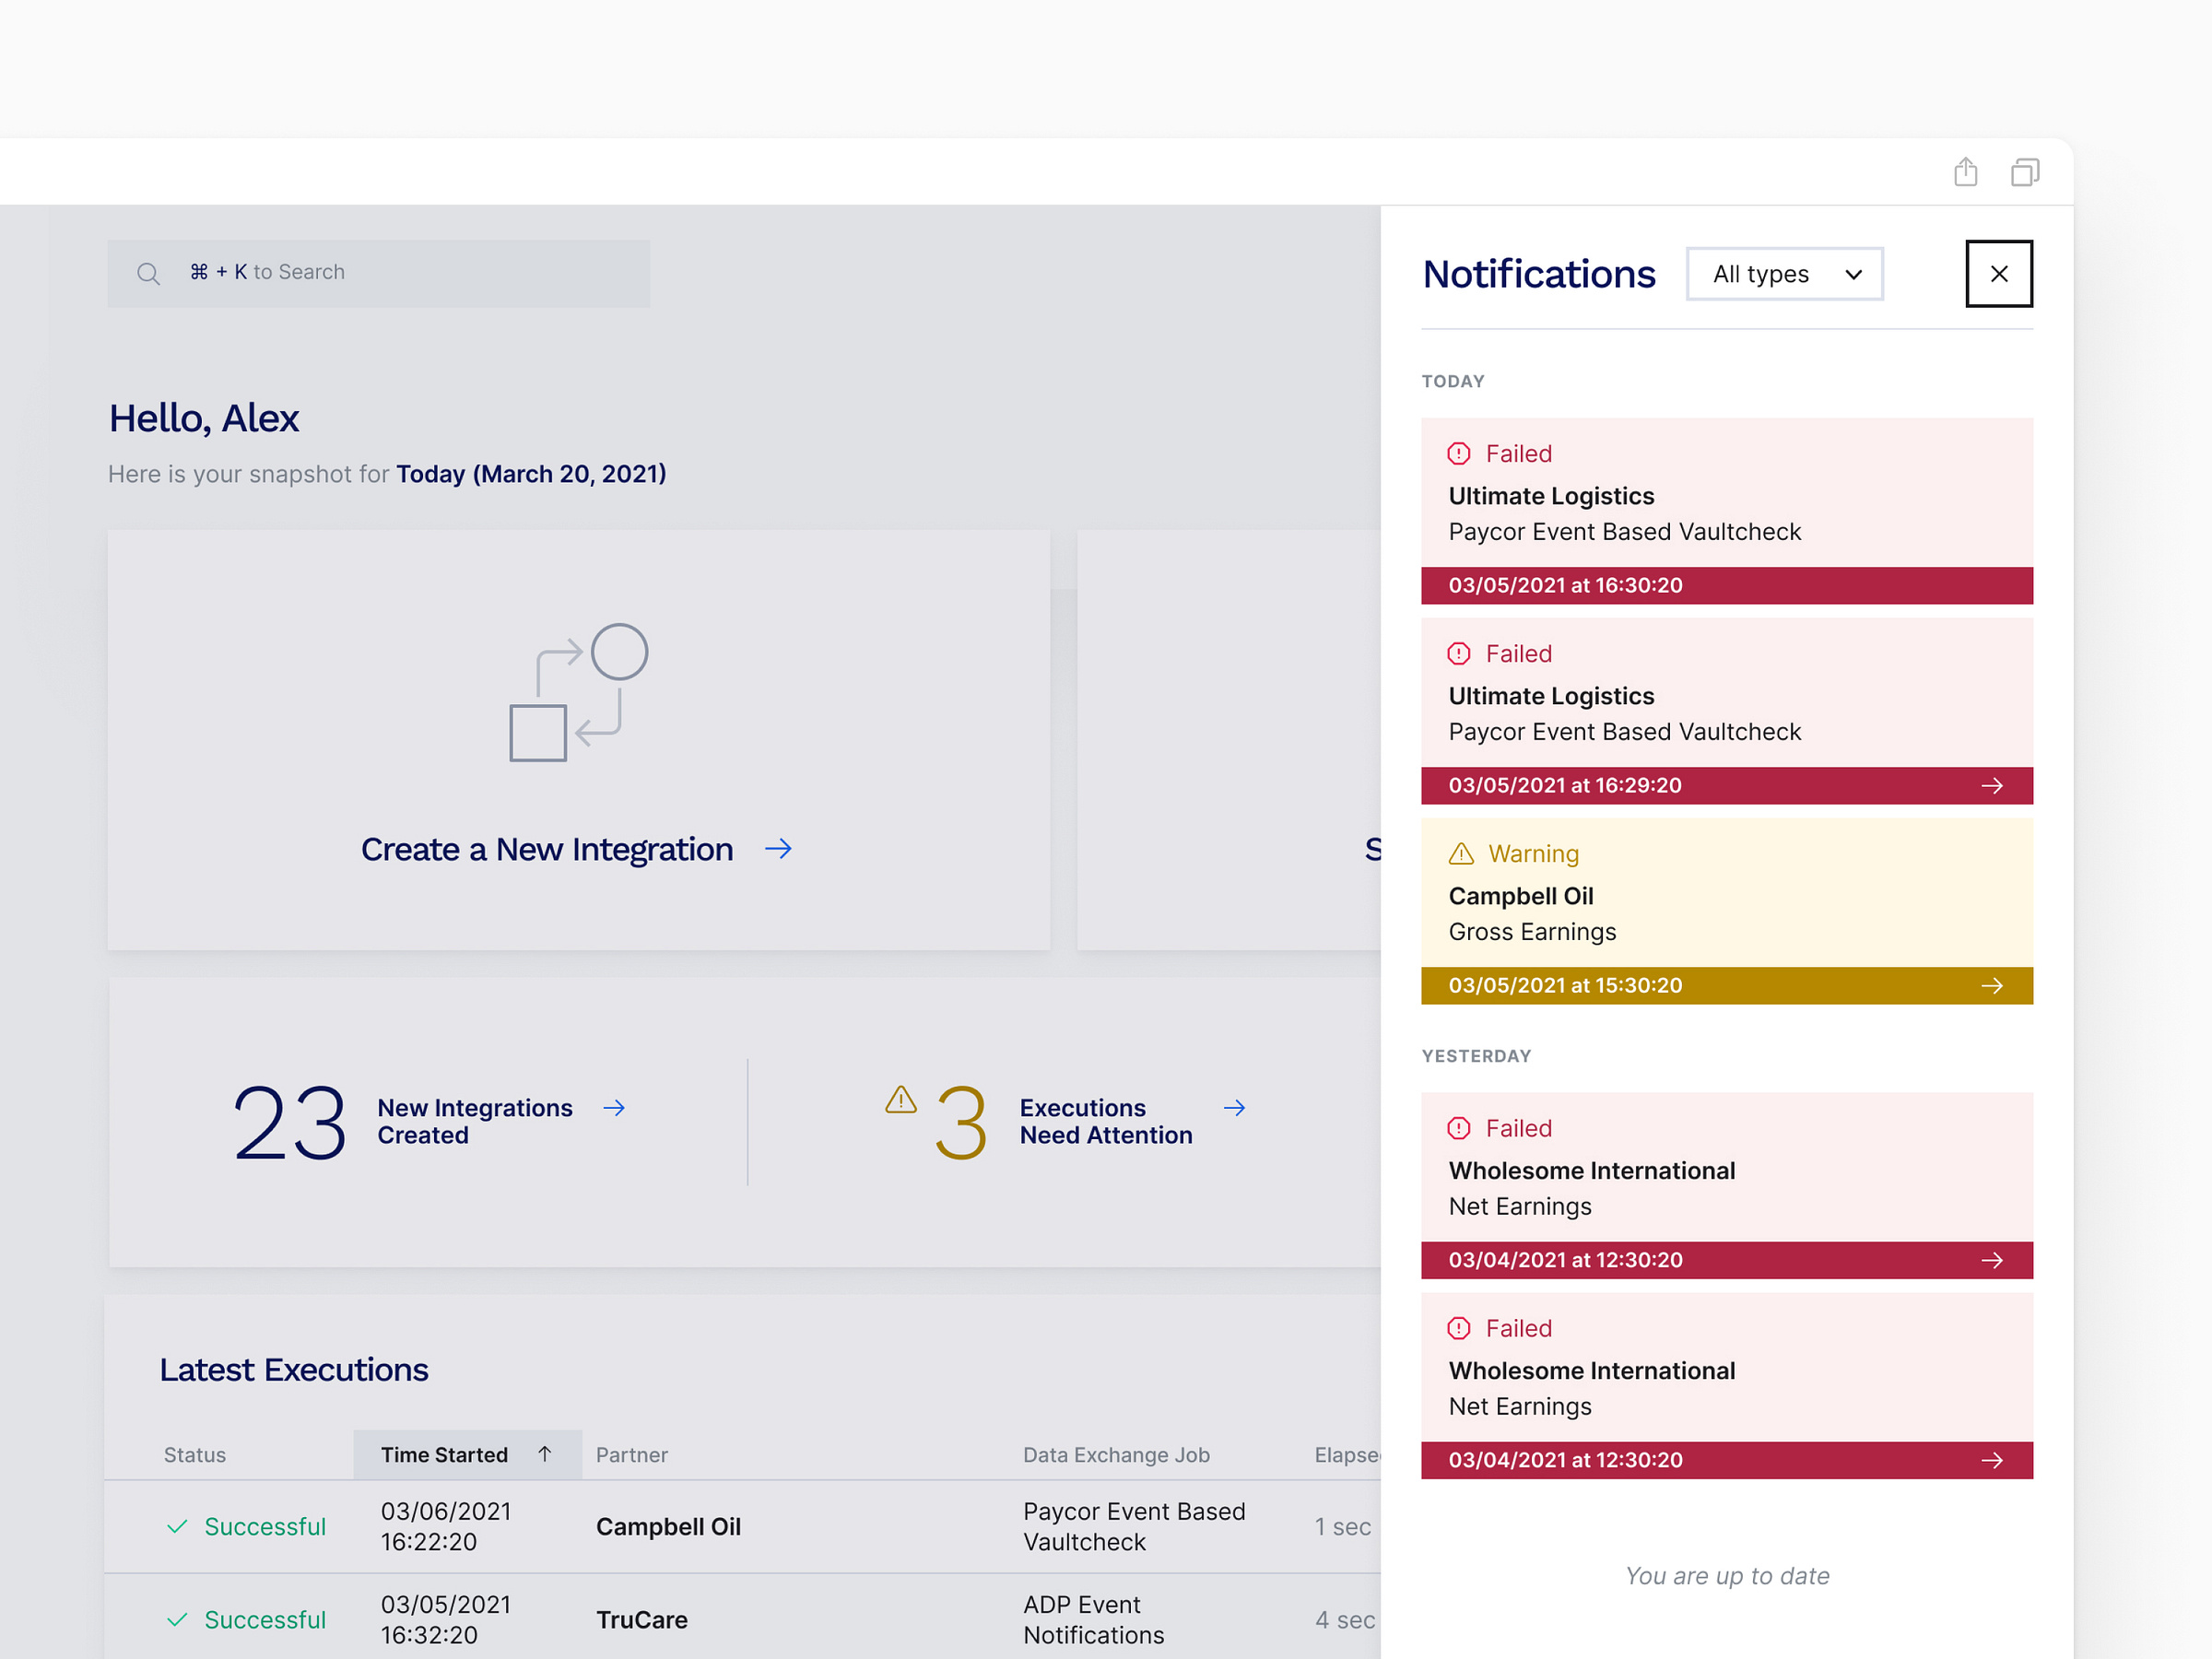Click the error icon on first Failed Ultimate Logistics notification
2212x1659 pixels.
(1460, 453)
